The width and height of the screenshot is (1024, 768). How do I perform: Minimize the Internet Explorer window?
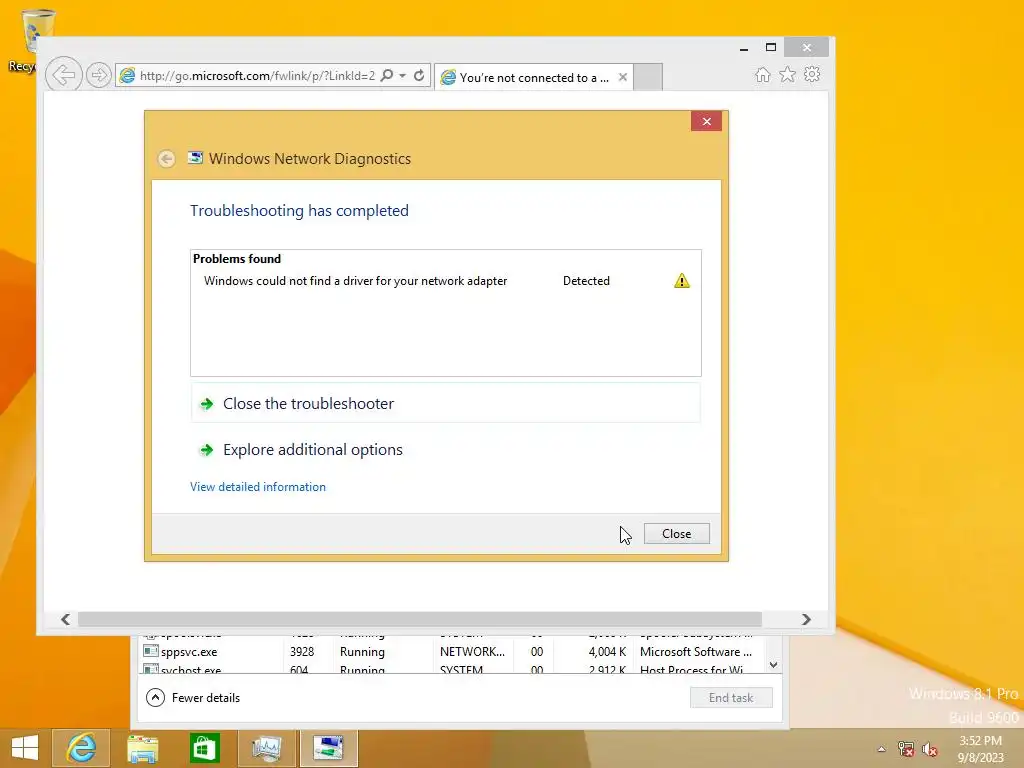[744, 48]
